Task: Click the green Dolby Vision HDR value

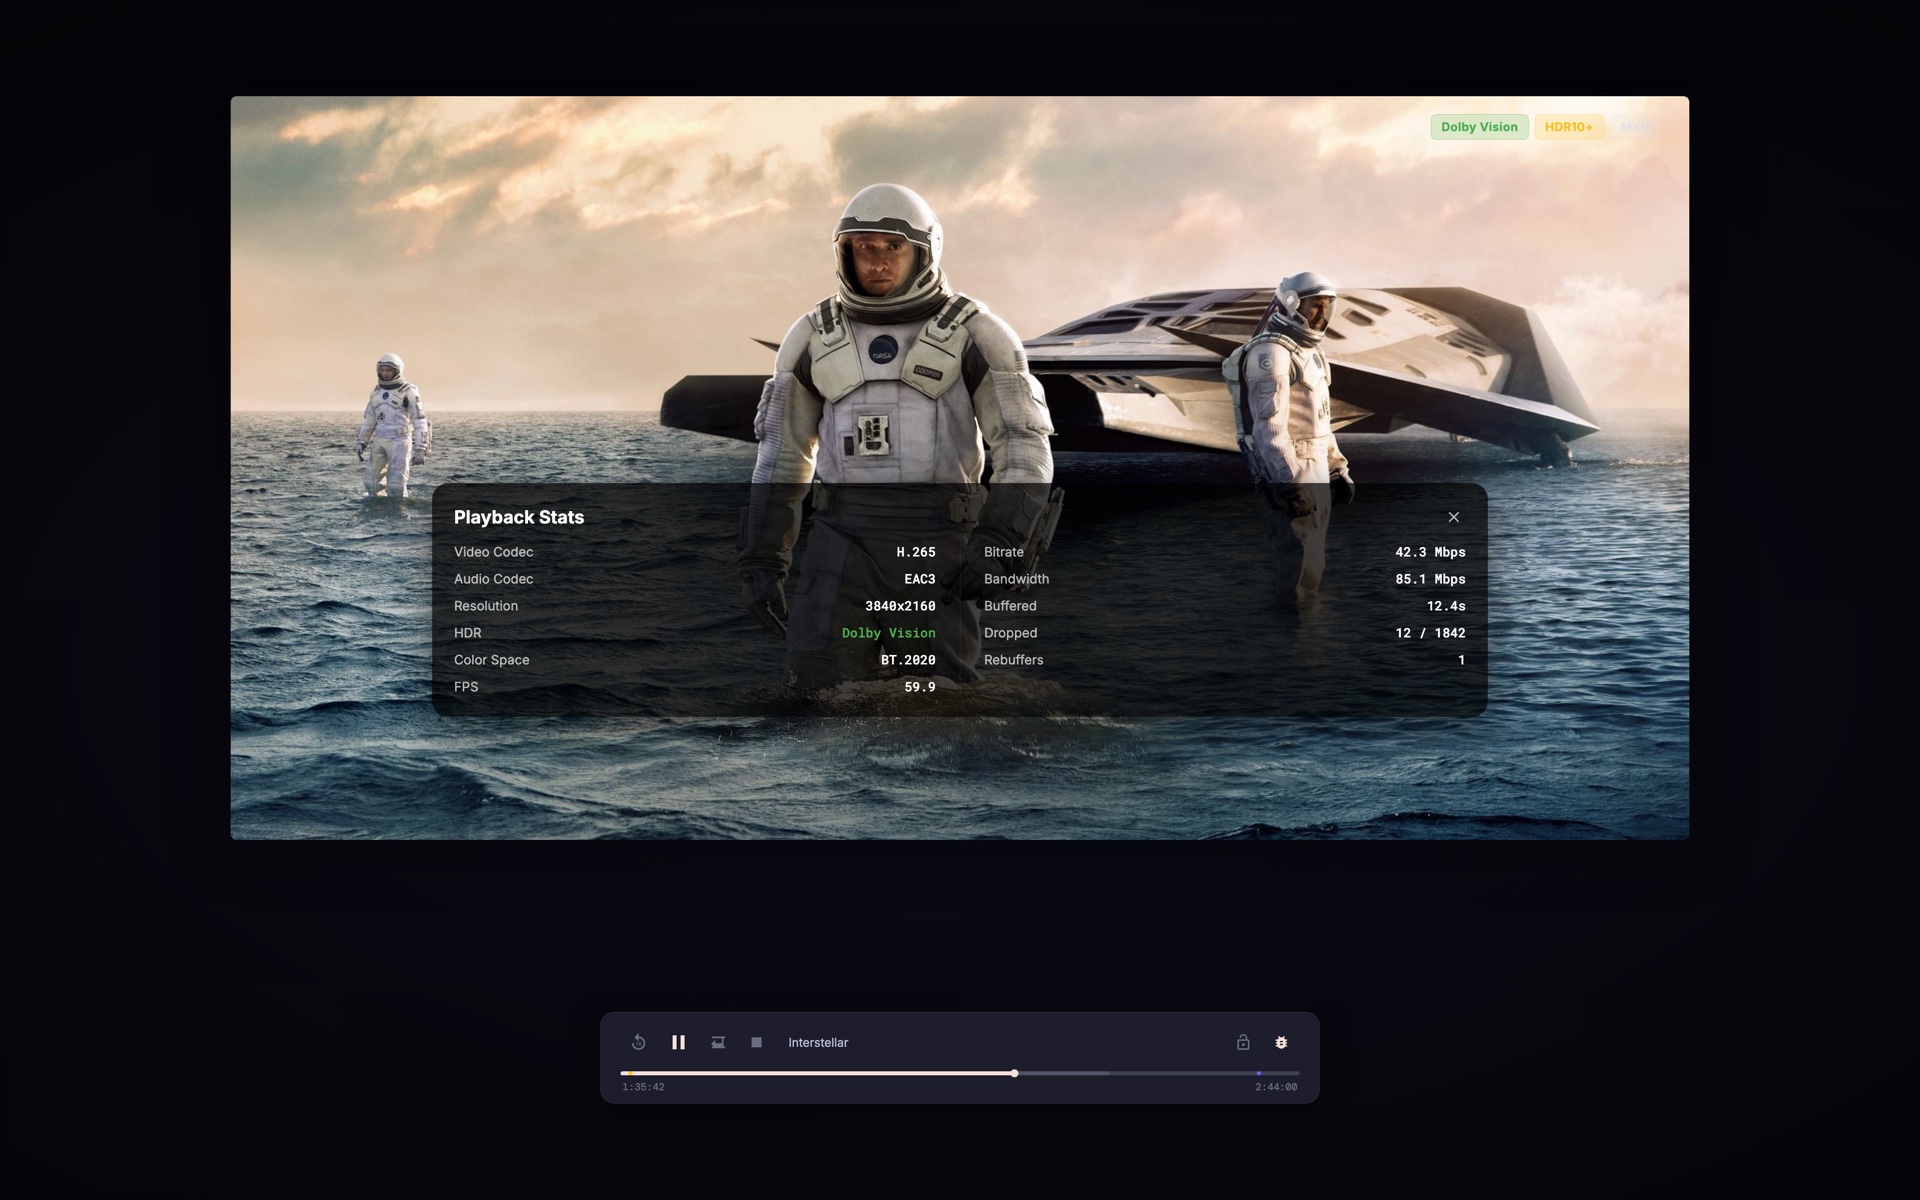Action: pos(888,633)
